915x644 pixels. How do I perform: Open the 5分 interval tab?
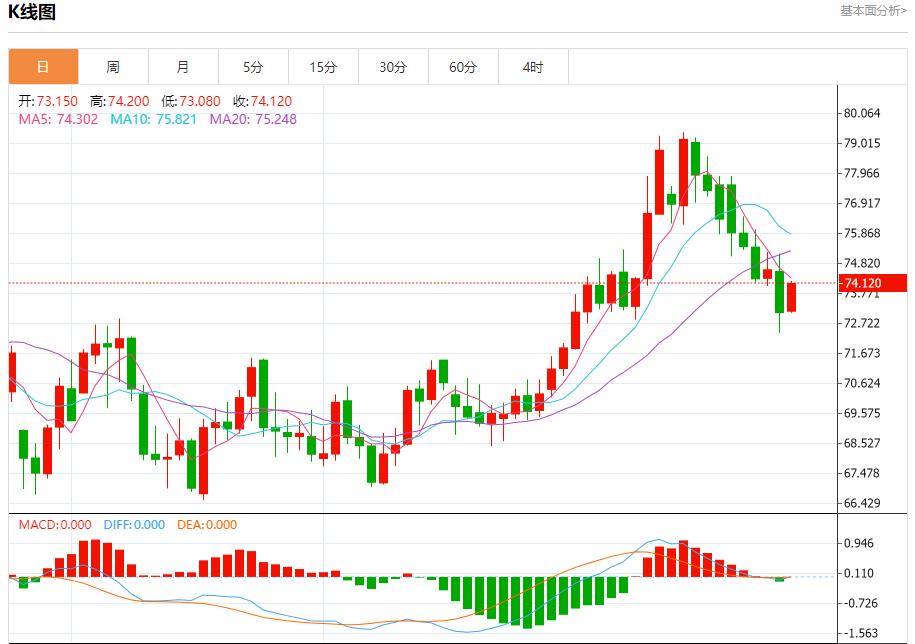coord(253,66)
